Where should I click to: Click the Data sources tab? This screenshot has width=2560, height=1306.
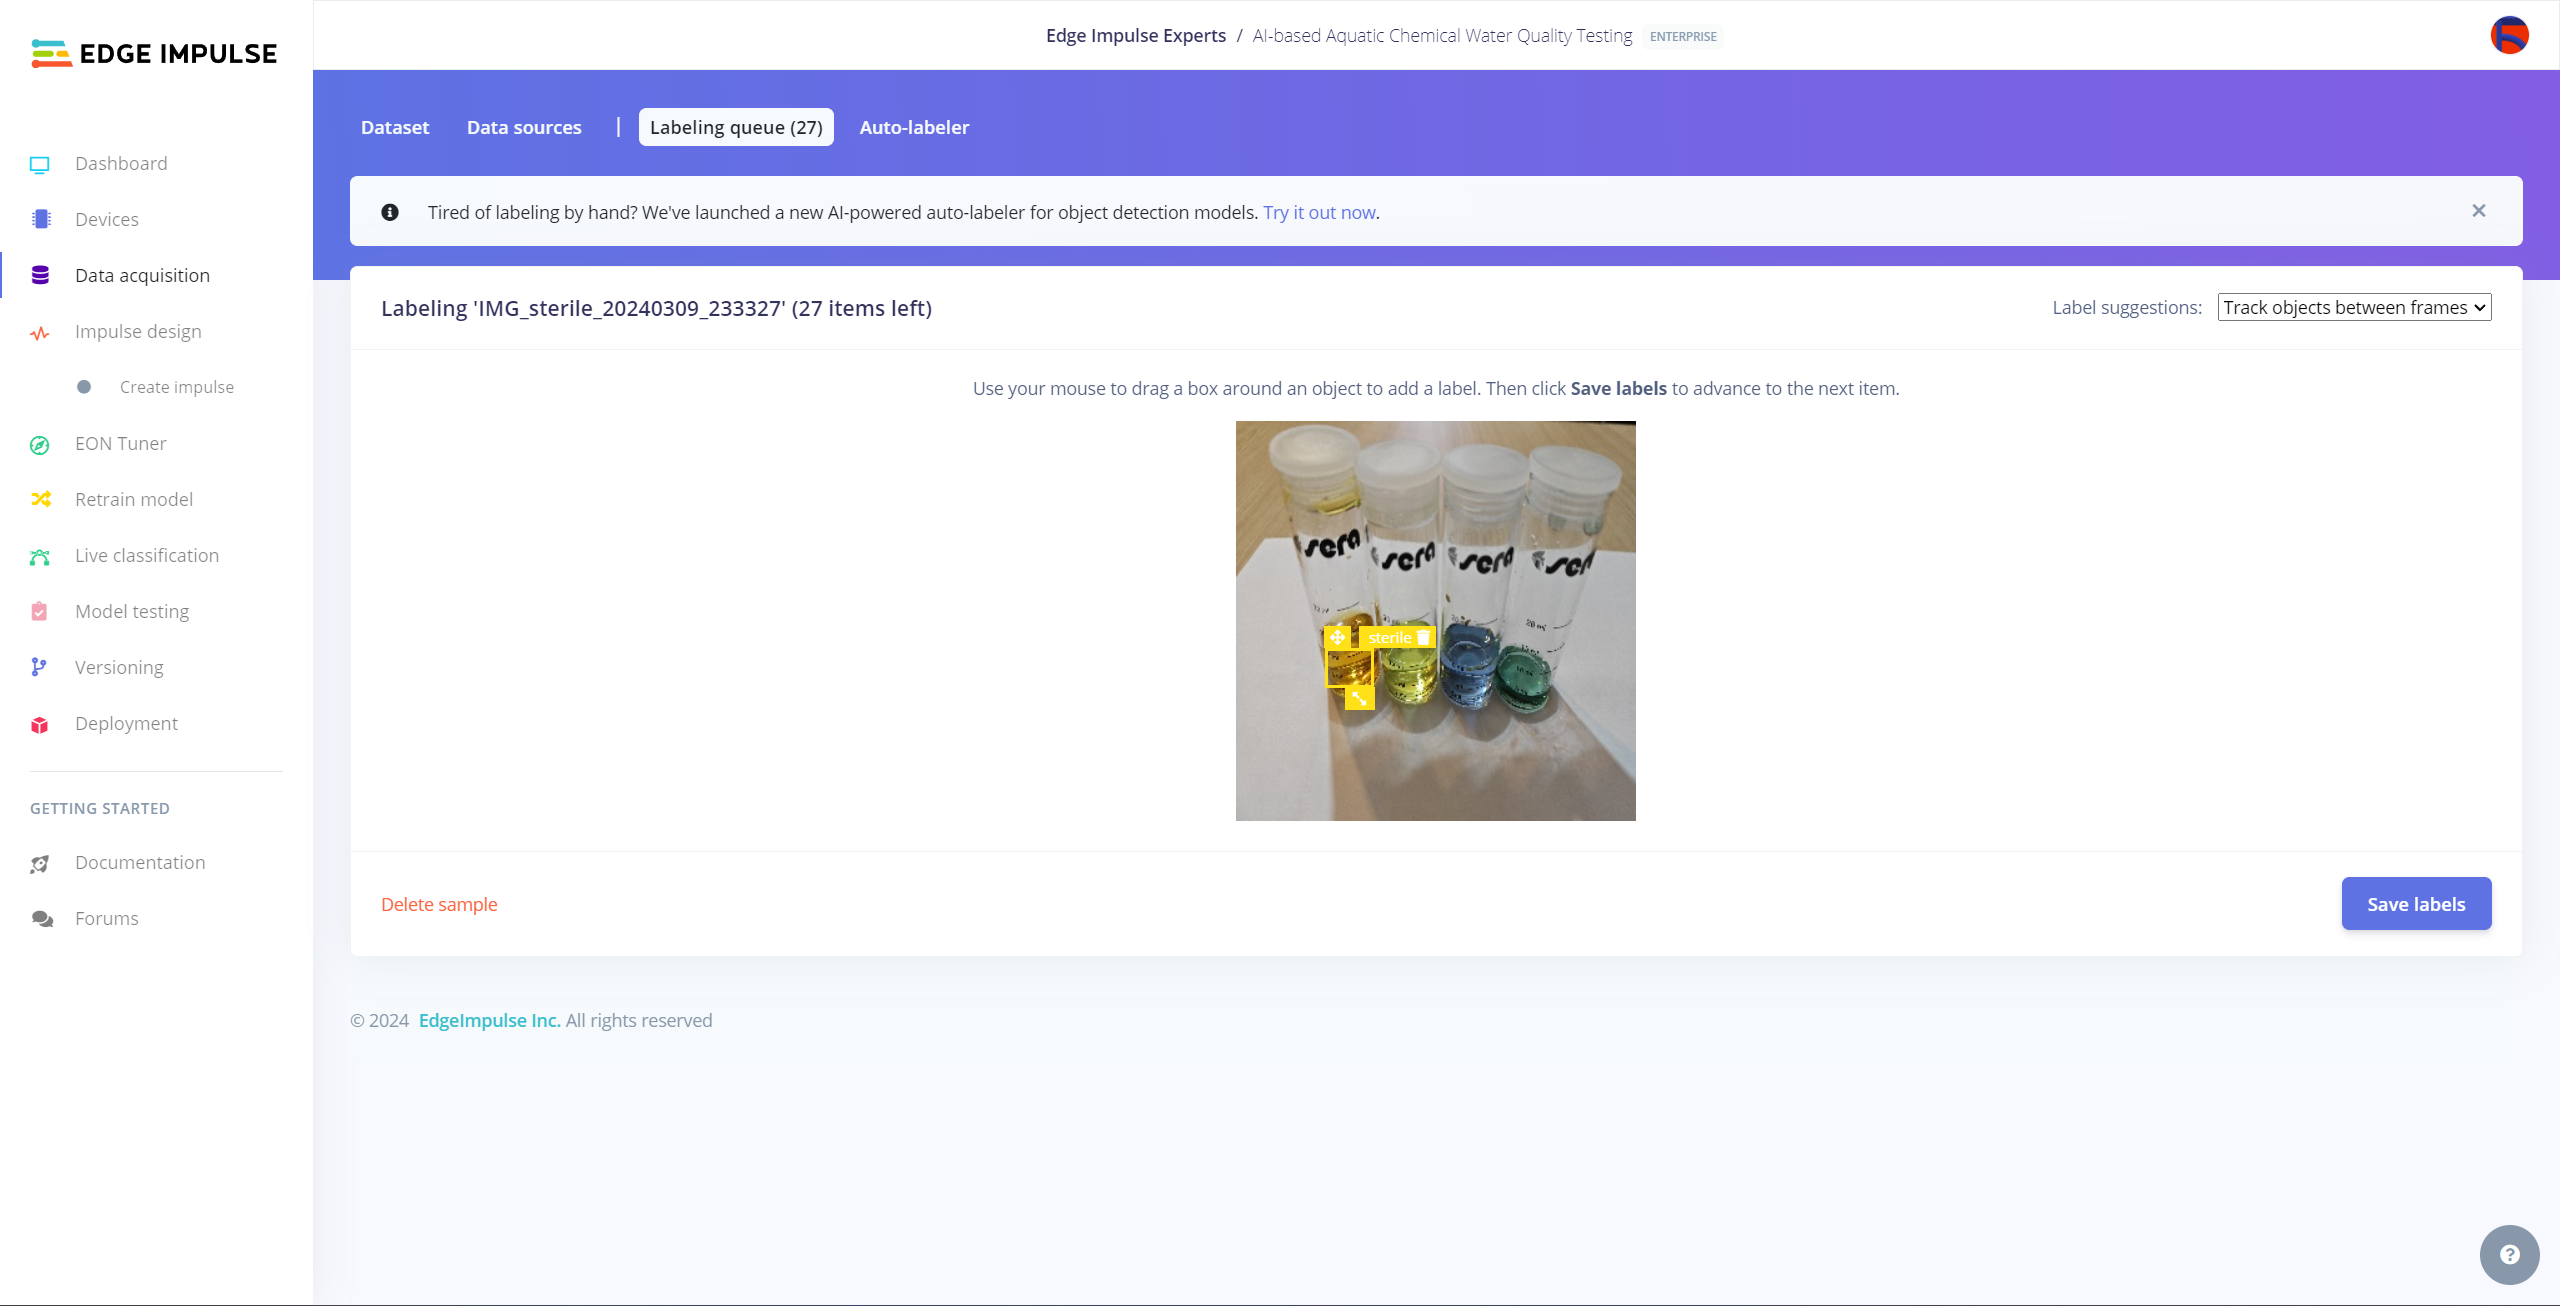[523, 127]
